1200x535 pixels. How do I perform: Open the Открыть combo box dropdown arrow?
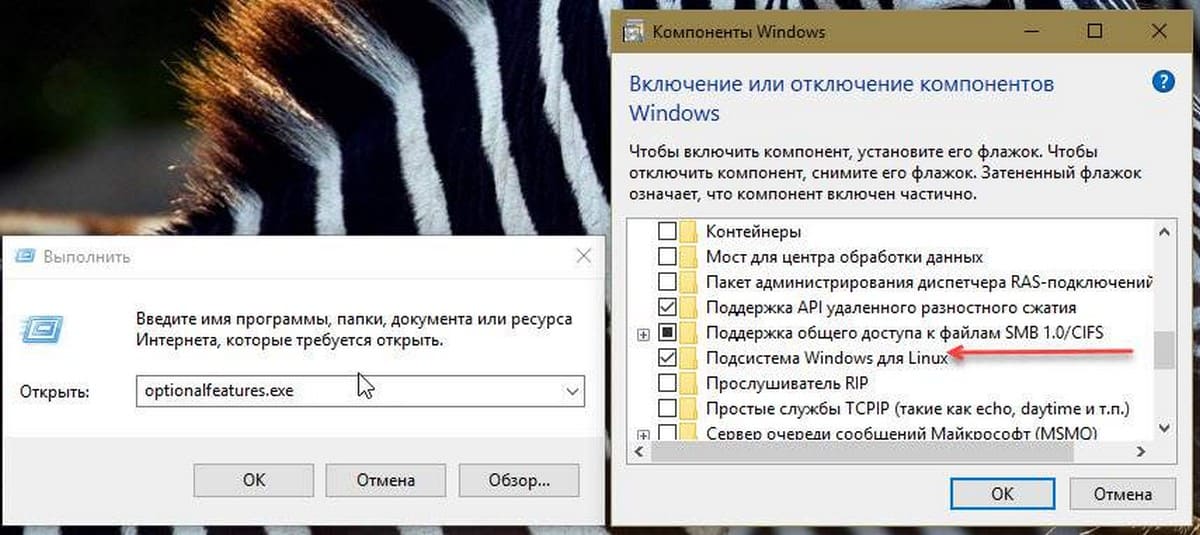click(572, 392)
